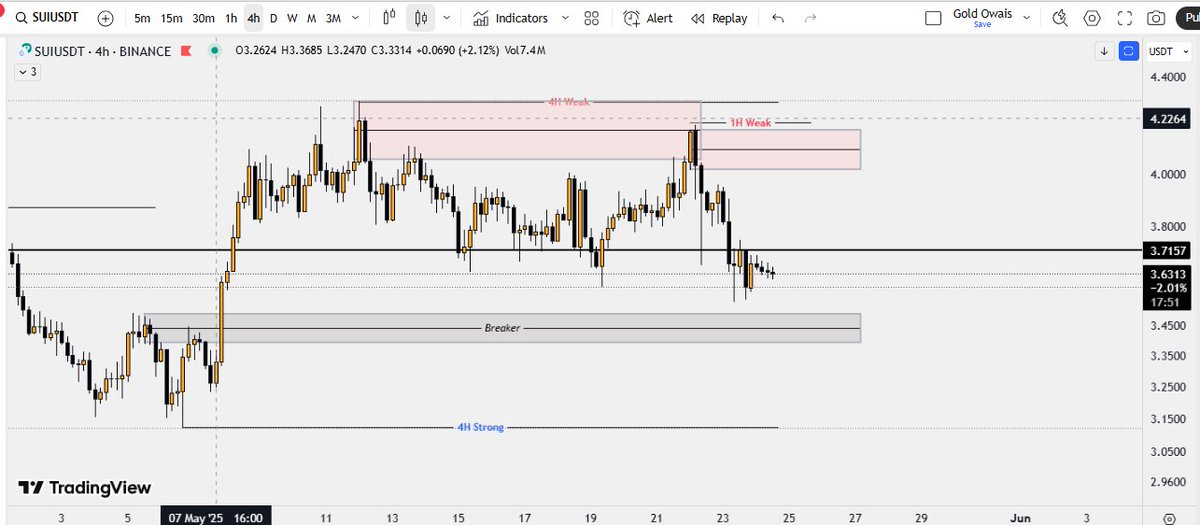This screenshot has width=1200, height=525.
Task: Open the layout grid setup icon
Action: (x=592, y=18)
